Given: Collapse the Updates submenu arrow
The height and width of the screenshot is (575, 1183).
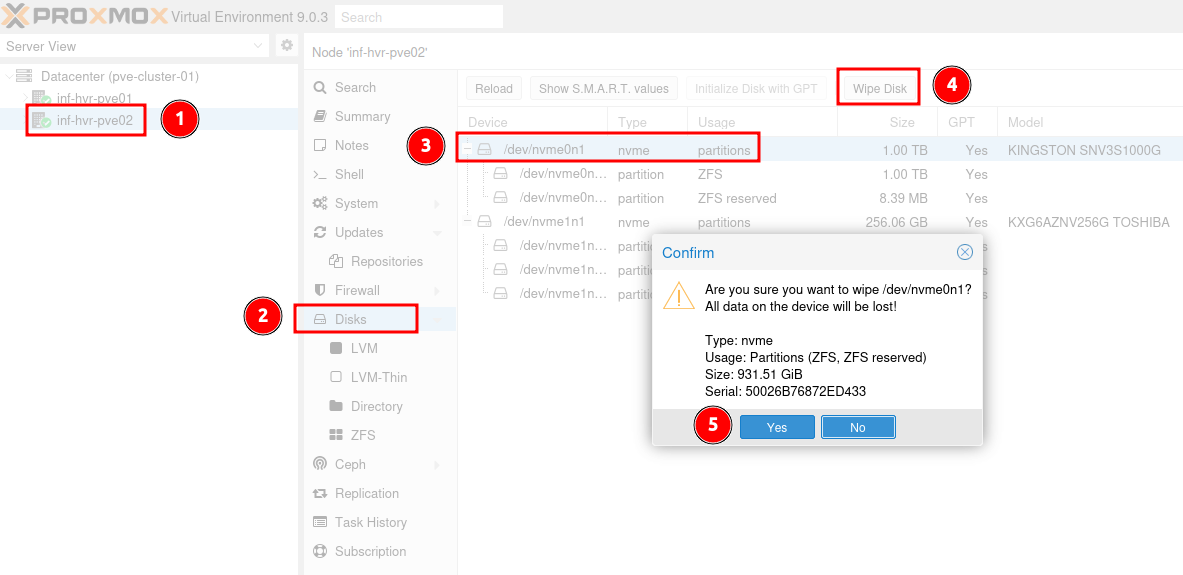Looking at the screenshot, I should pos(438,232).
